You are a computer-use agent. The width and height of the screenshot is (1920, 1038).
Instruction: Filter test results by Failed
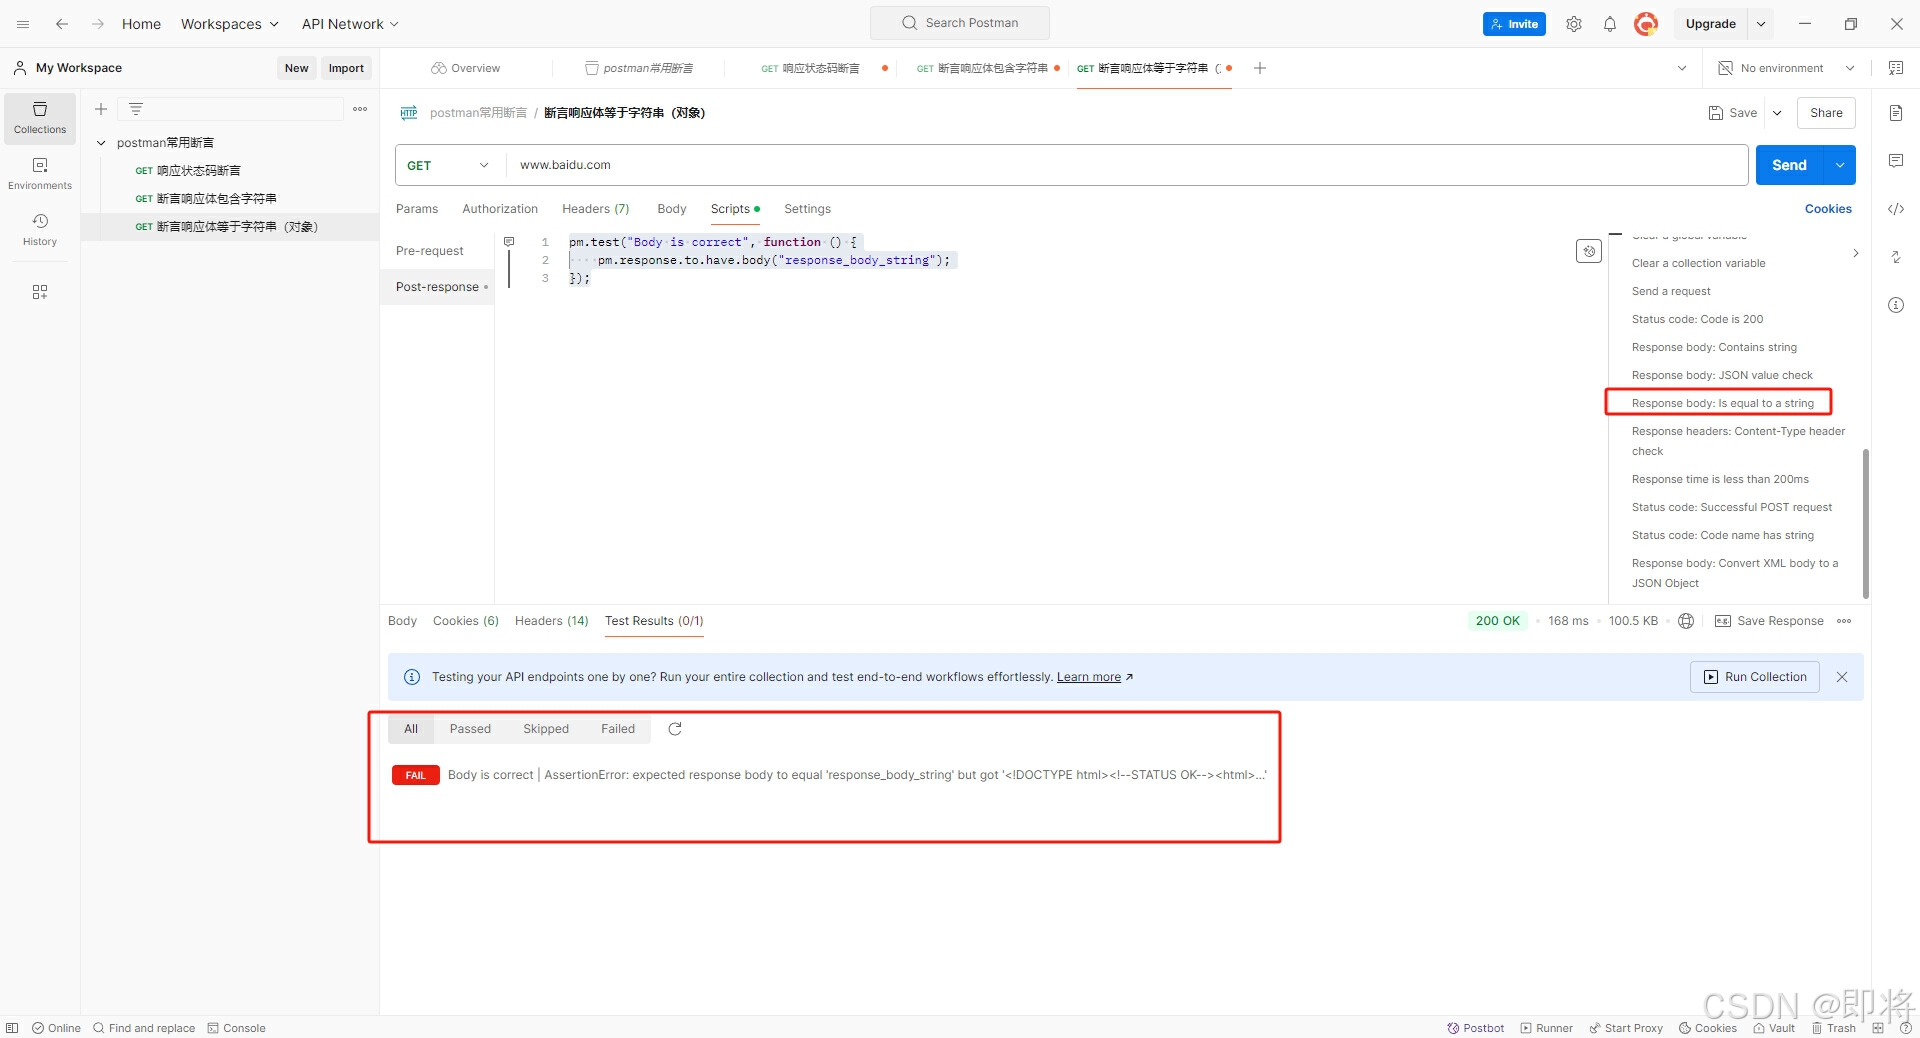click(618, 729)
